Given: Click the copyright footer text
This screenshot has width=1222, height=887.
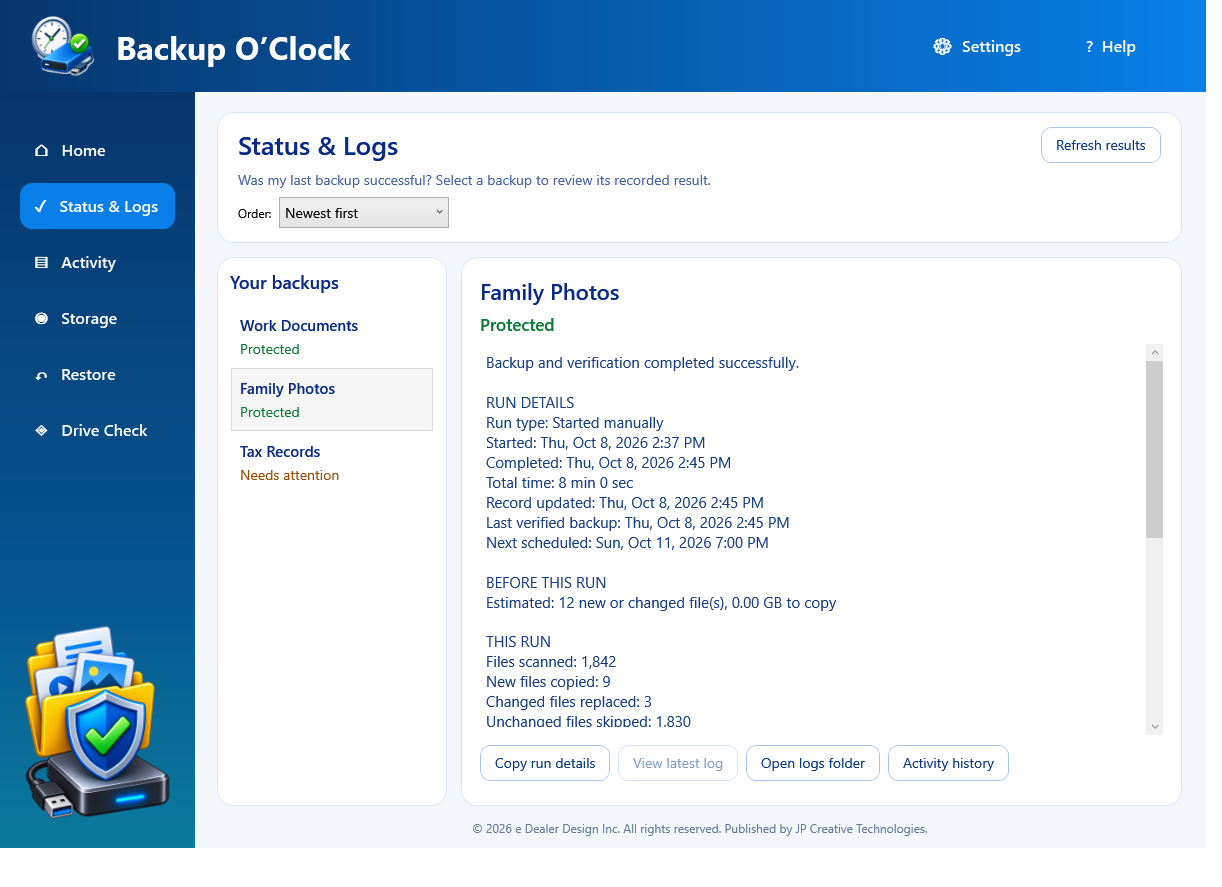Looking at the screenshot, I should coord(700,829).
